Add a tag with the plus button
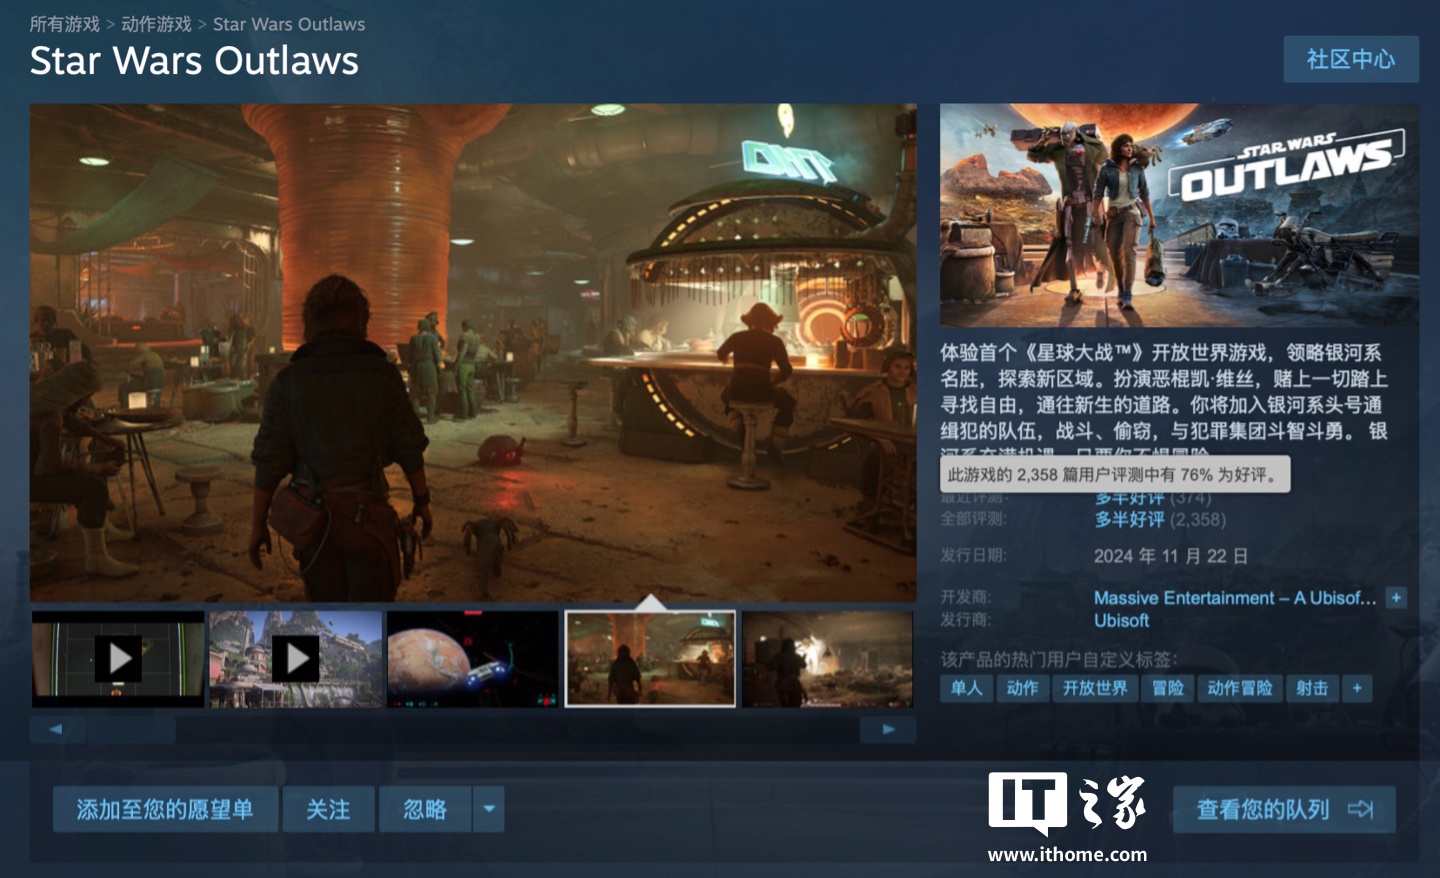This screenshot has width=1440, height=878. point(1357,688)
